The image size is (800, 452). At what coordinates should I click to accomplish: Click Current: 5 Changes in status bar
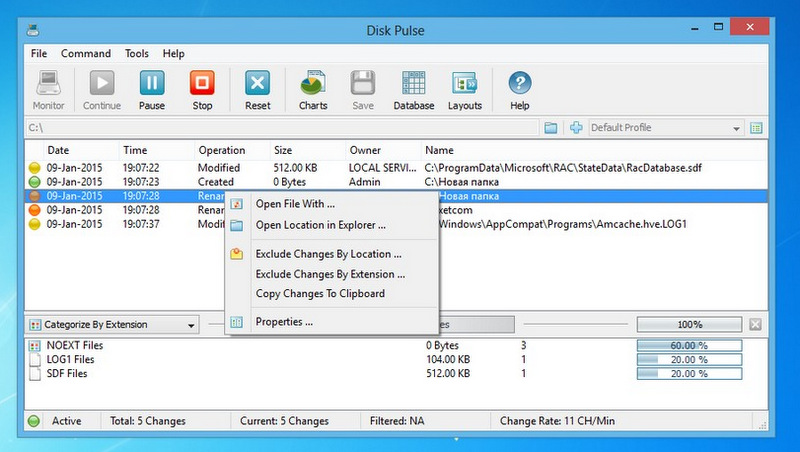click(284, 421)
